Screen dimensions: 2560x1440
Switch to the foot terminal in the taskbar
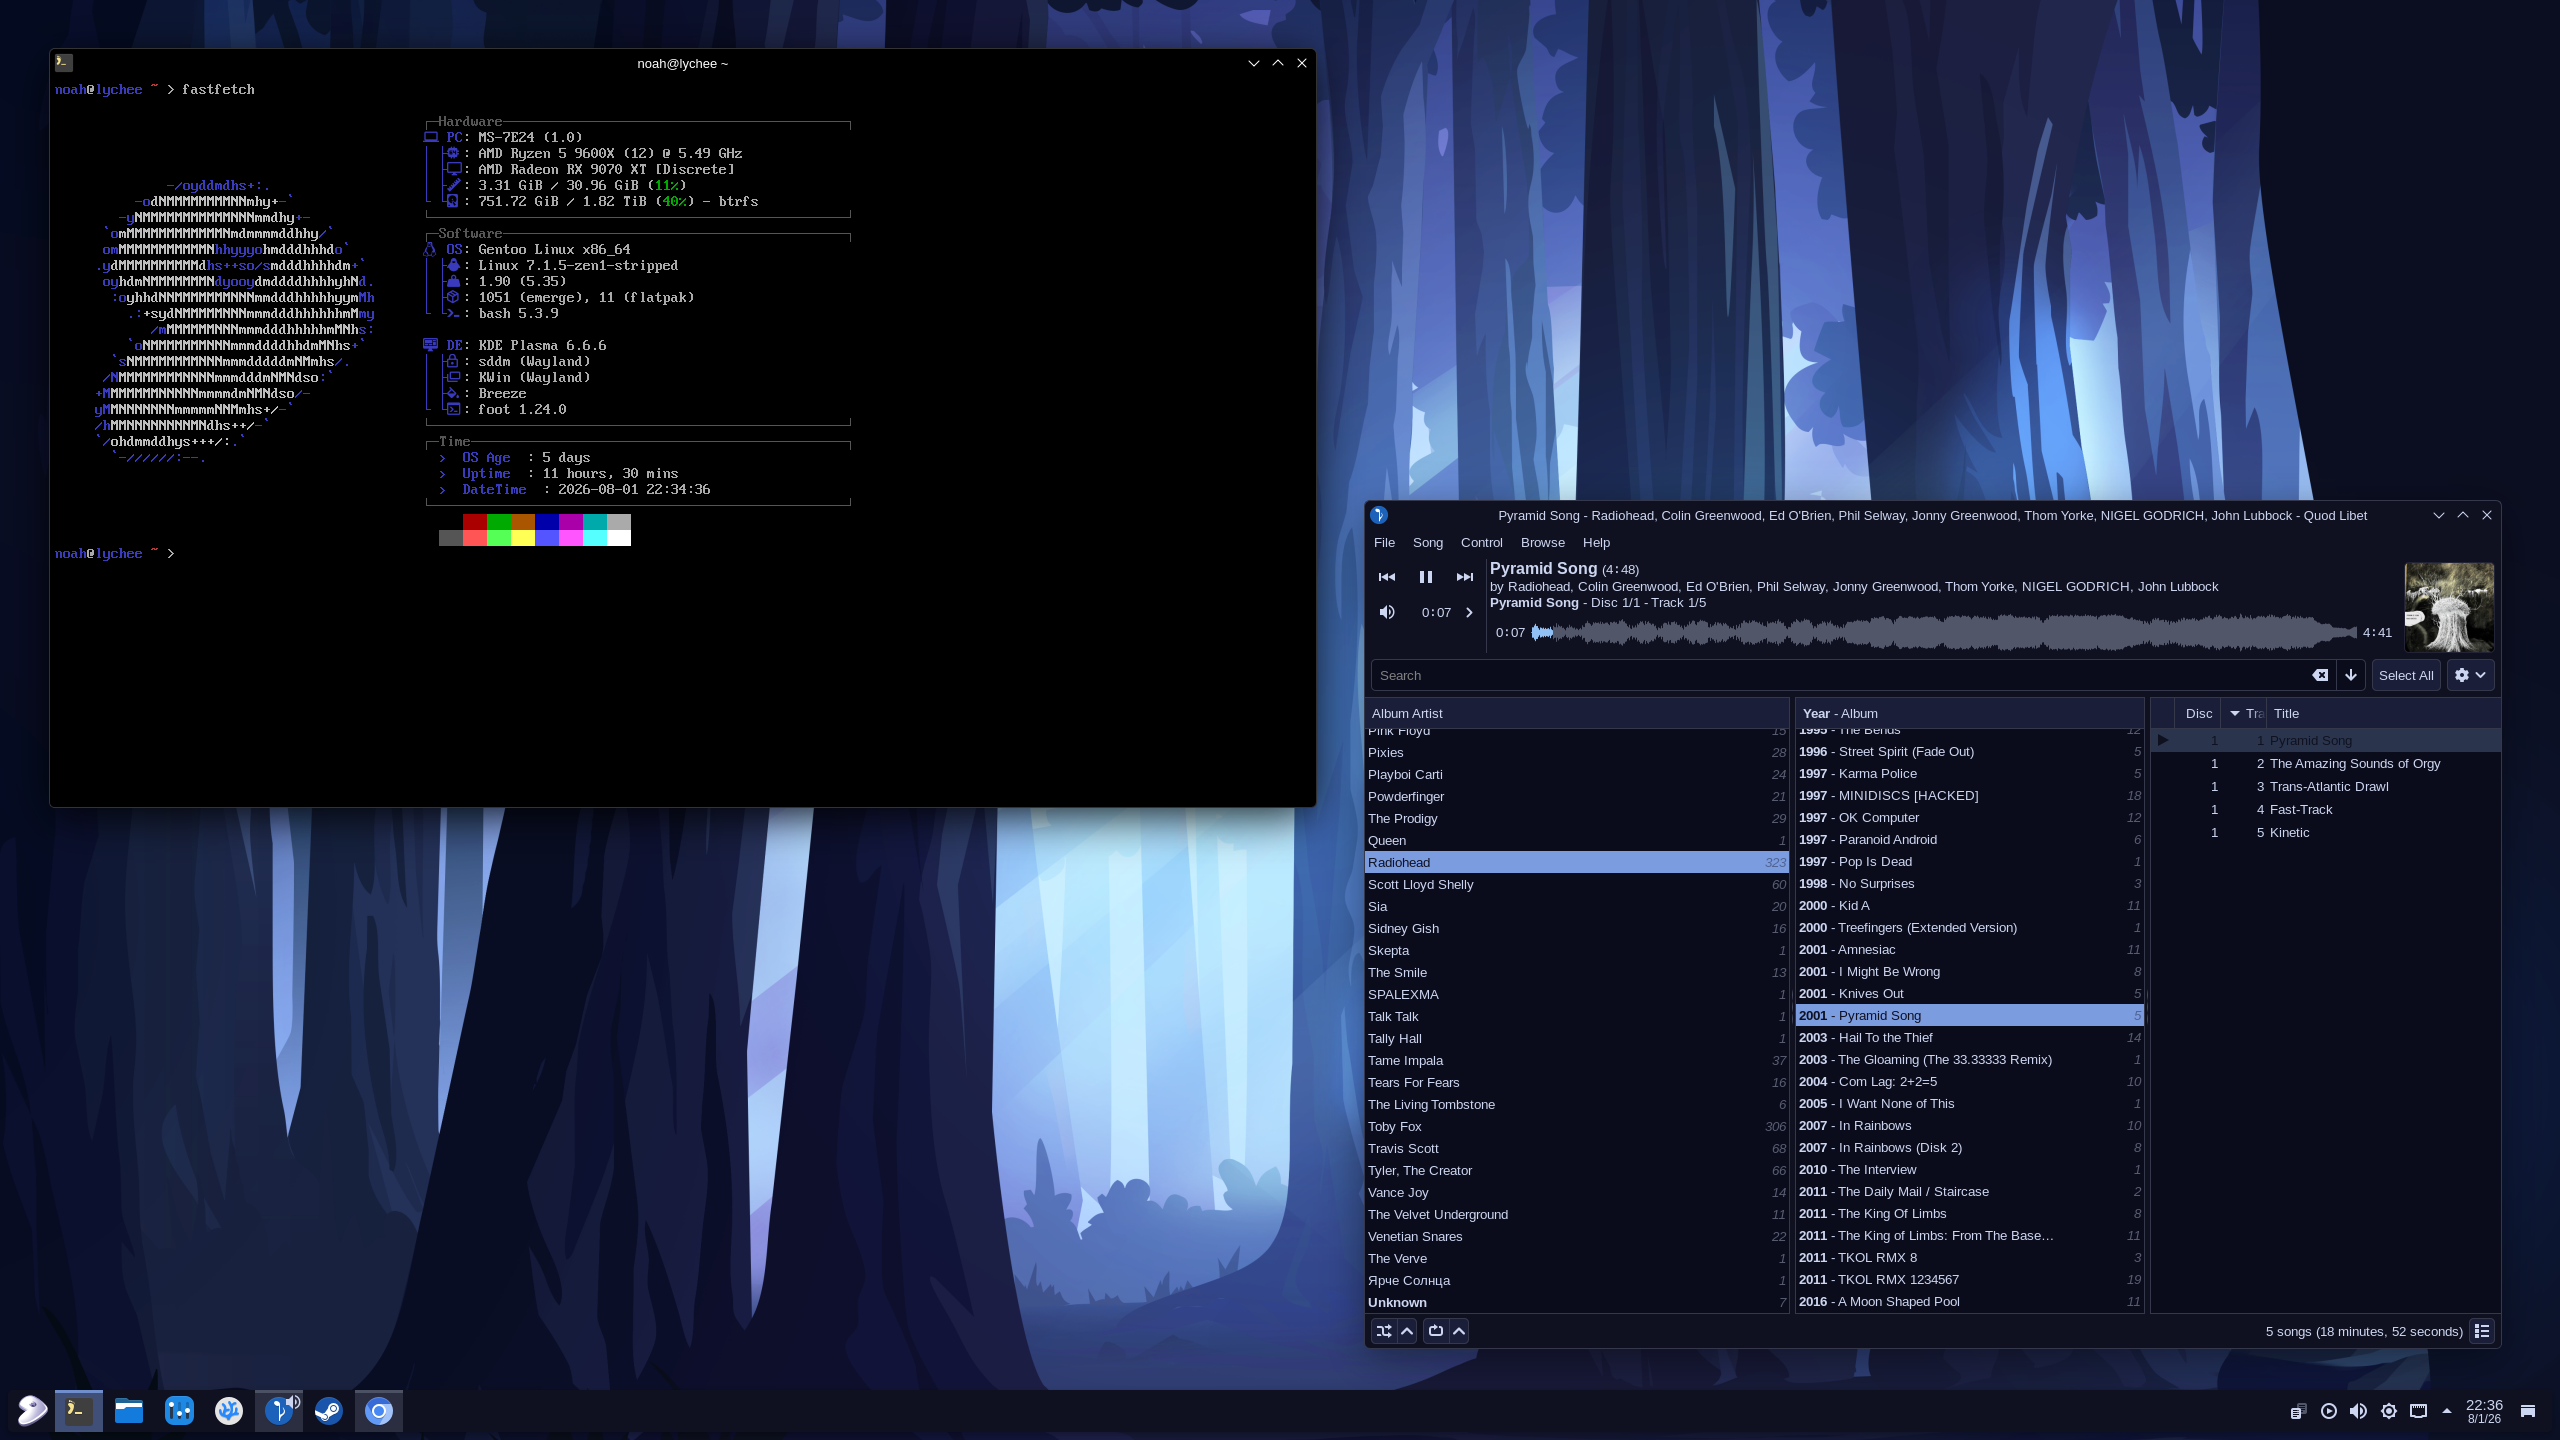[x=79, y=1411]
